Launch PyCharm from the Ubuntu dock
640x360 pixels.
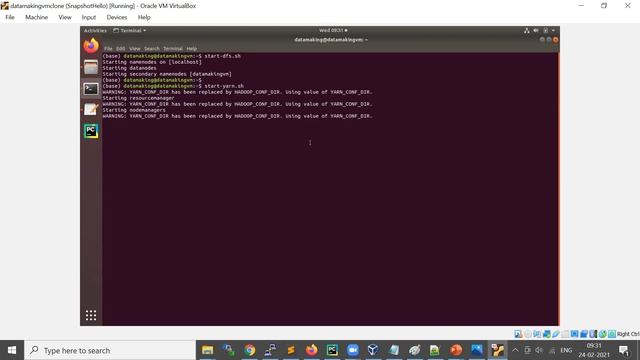click(x=91, y=131)
